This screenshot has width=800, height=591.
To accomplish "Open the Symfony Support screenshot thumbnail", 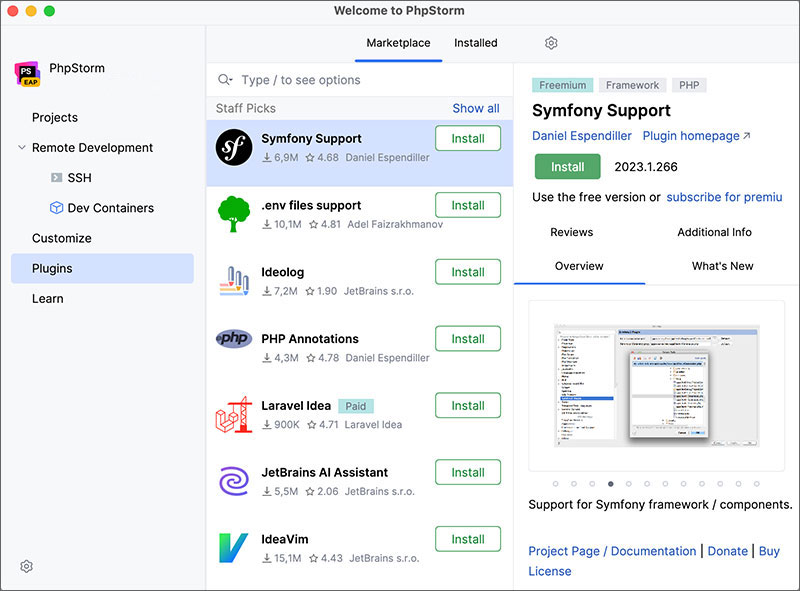I will coord(657,385).
